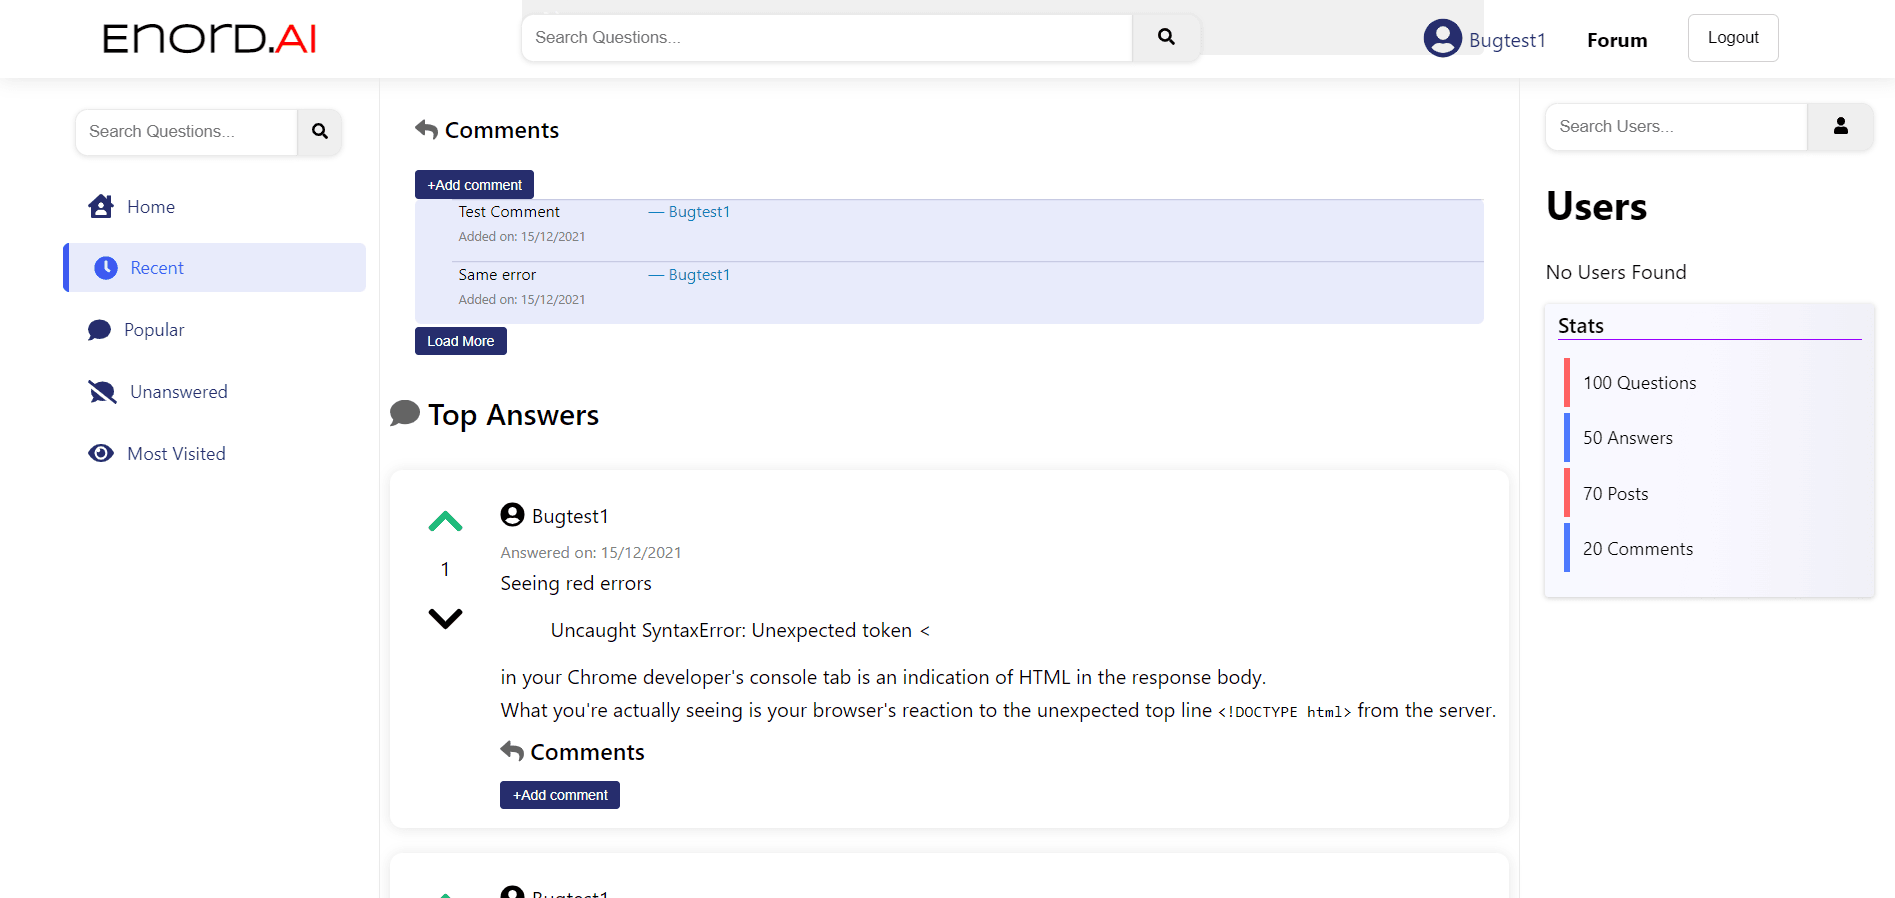The width and height of the screenshot is (1895, 898).
Task: Select Recent in the sidebar
Action: [214, 268]
